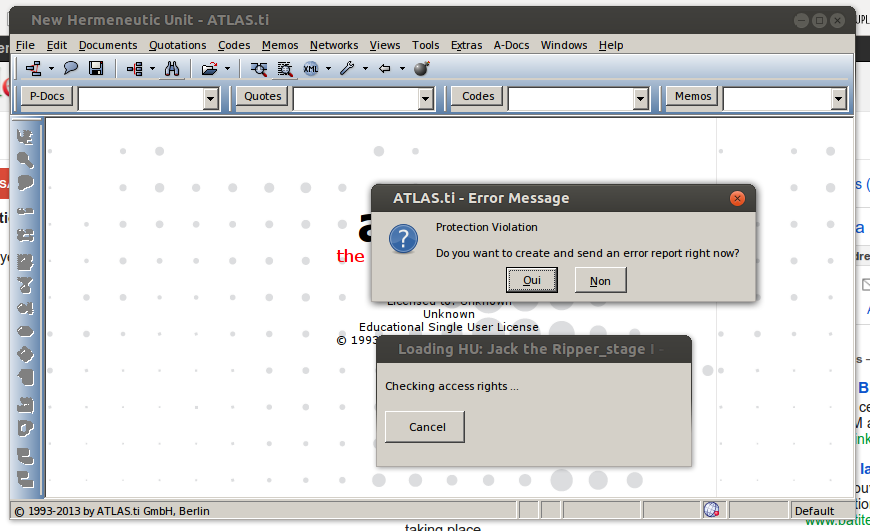
Task: Cancel the Loading HU dialog
Action: pos(425,427)
